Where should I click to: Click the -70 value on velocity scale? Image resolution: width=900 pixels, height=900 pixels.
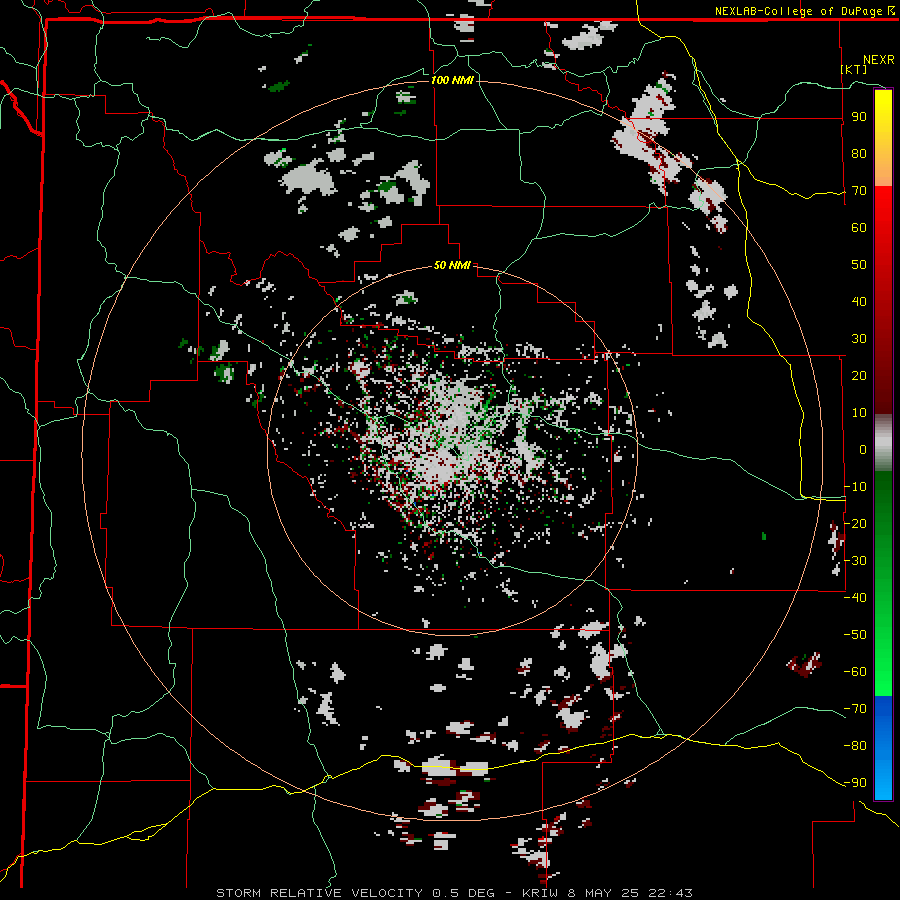[x=855, y=709]
